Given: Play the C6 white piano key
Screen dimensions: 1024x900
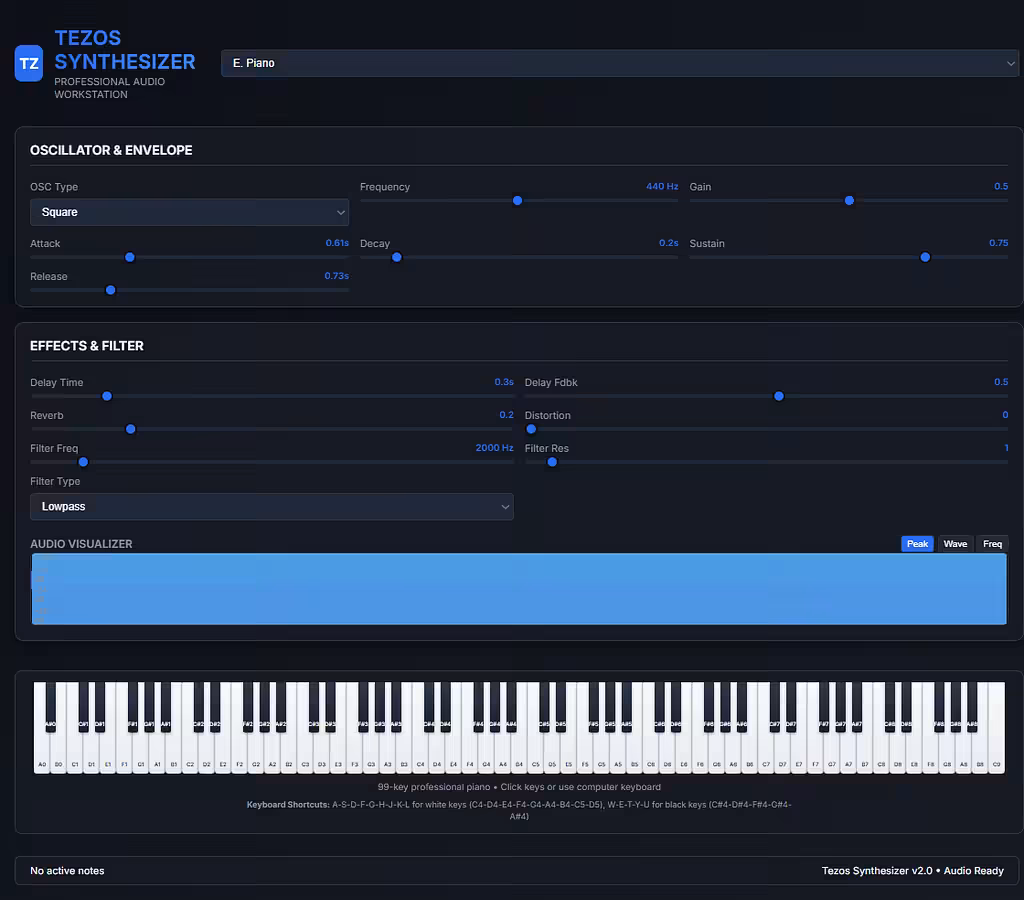Looking at the screenshot, I should pos(650,752).
